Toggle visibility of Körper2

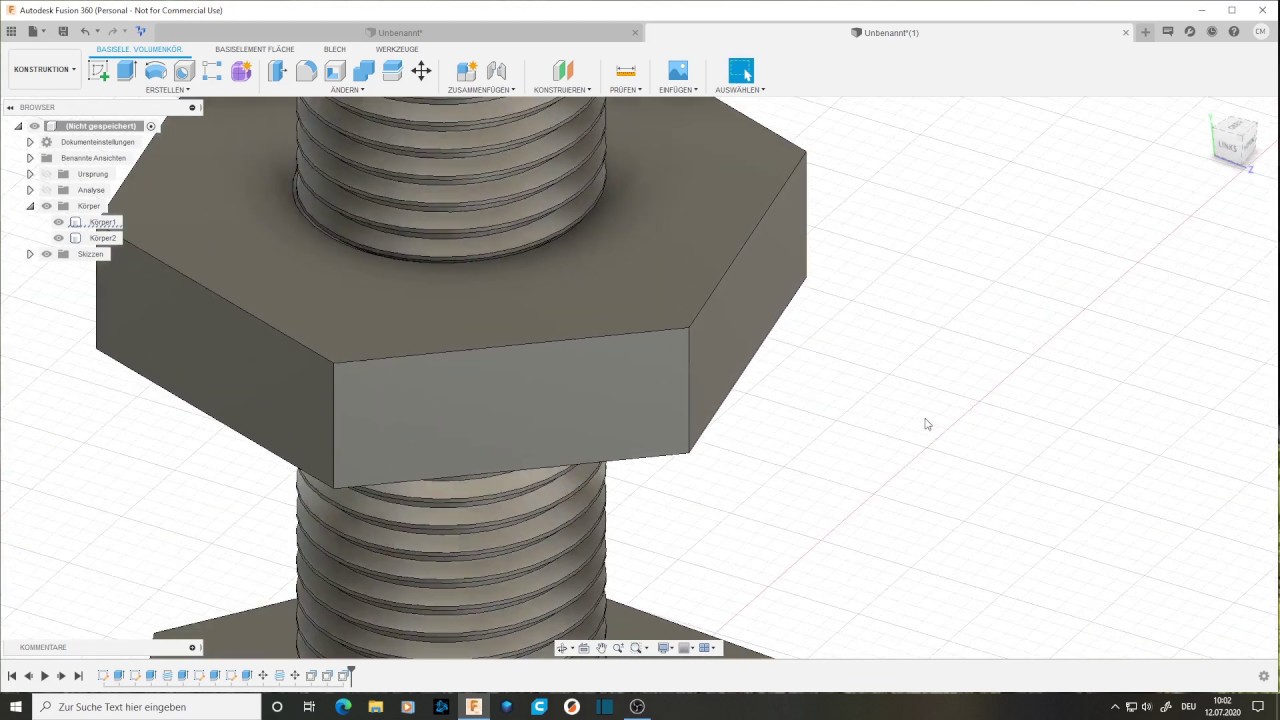point(59,238)
